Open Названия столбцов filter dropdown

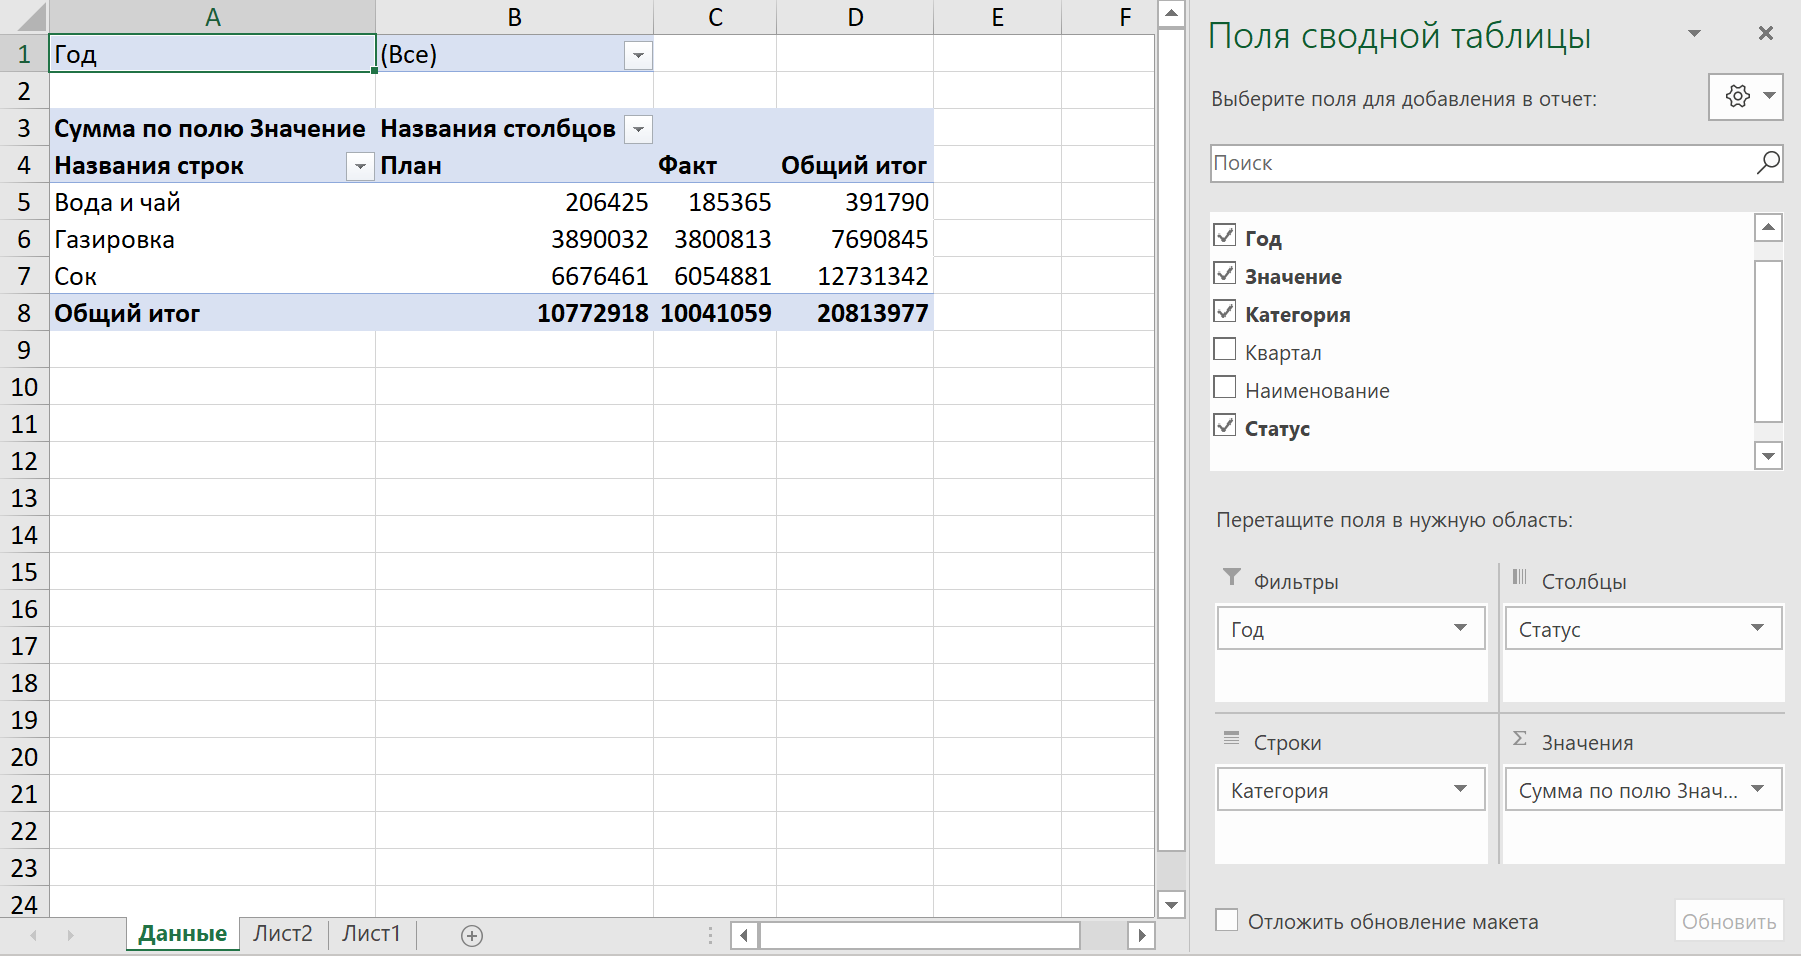[x=638, y=129]
